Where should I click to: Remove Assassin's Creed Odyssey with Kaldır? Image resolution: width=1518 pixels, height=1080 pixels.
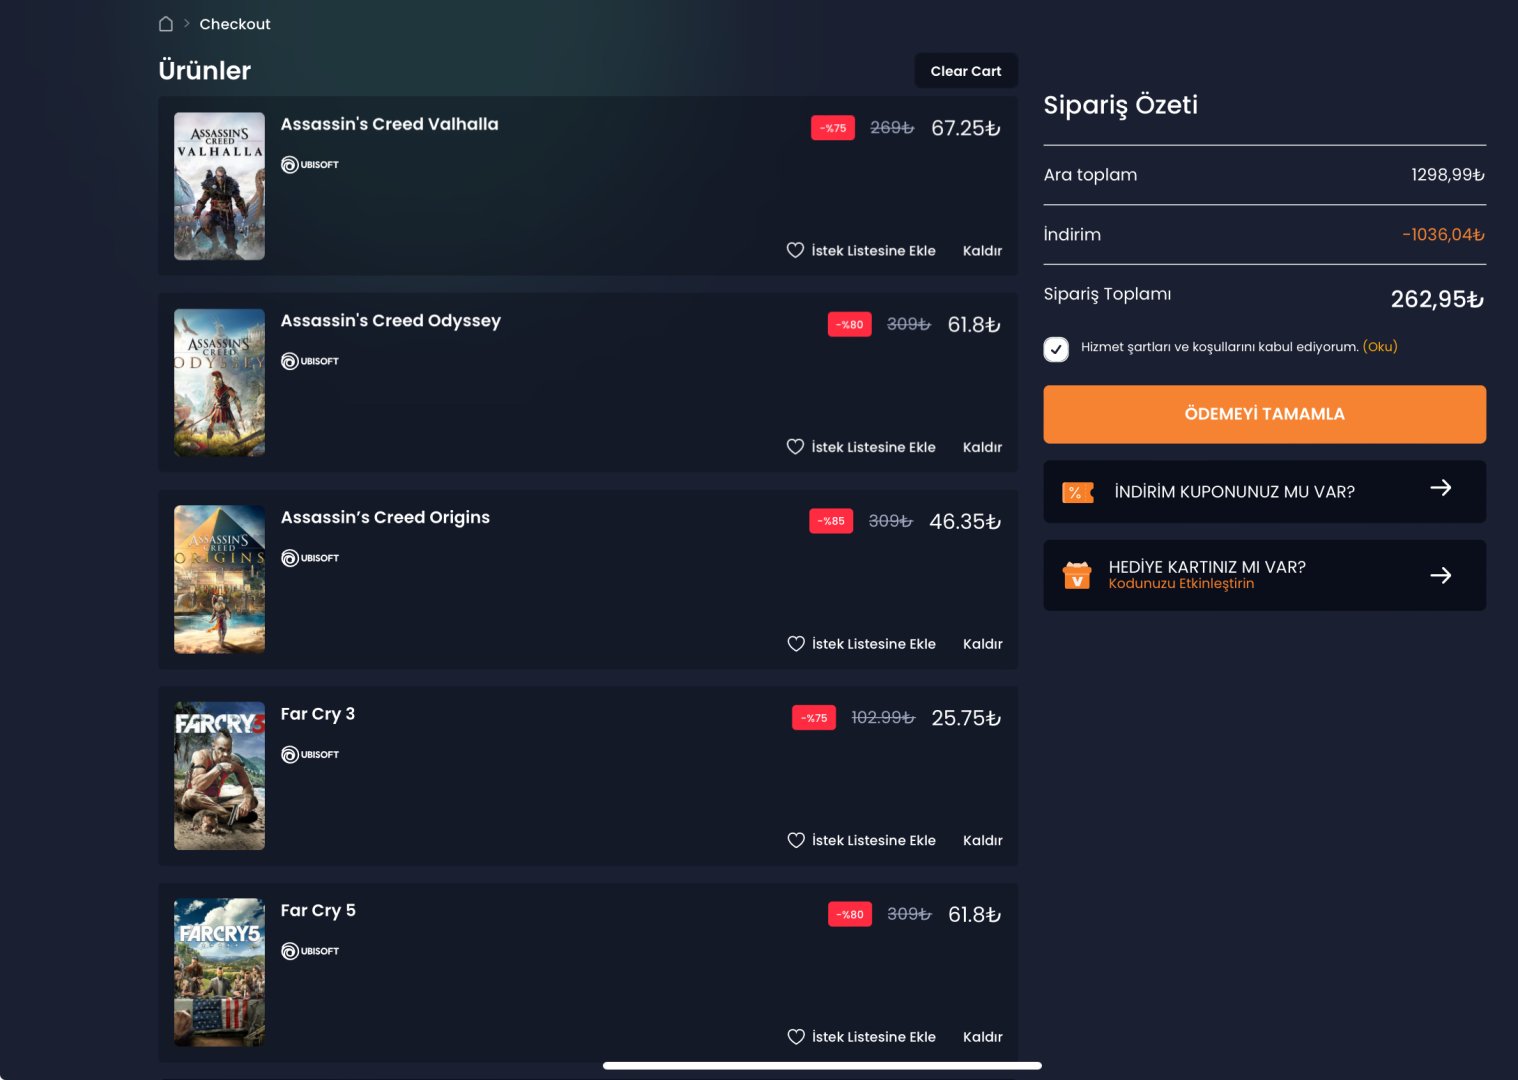click(x=982, y=447)
